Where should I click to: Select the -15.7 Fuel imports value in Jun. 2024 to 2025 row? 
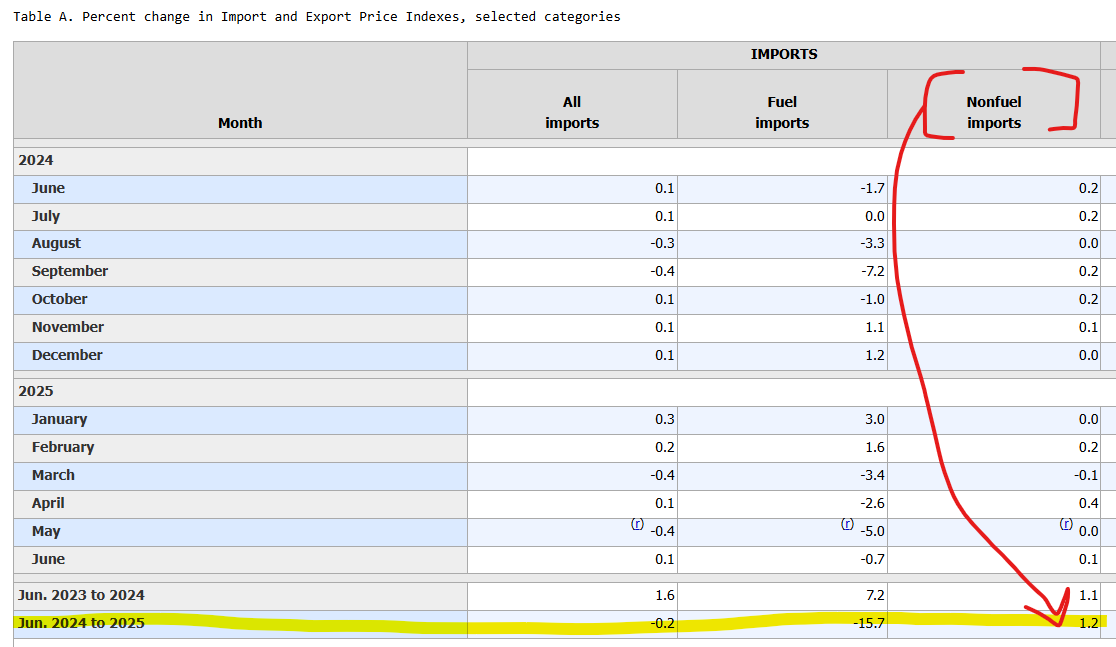(x=869, y=623)
